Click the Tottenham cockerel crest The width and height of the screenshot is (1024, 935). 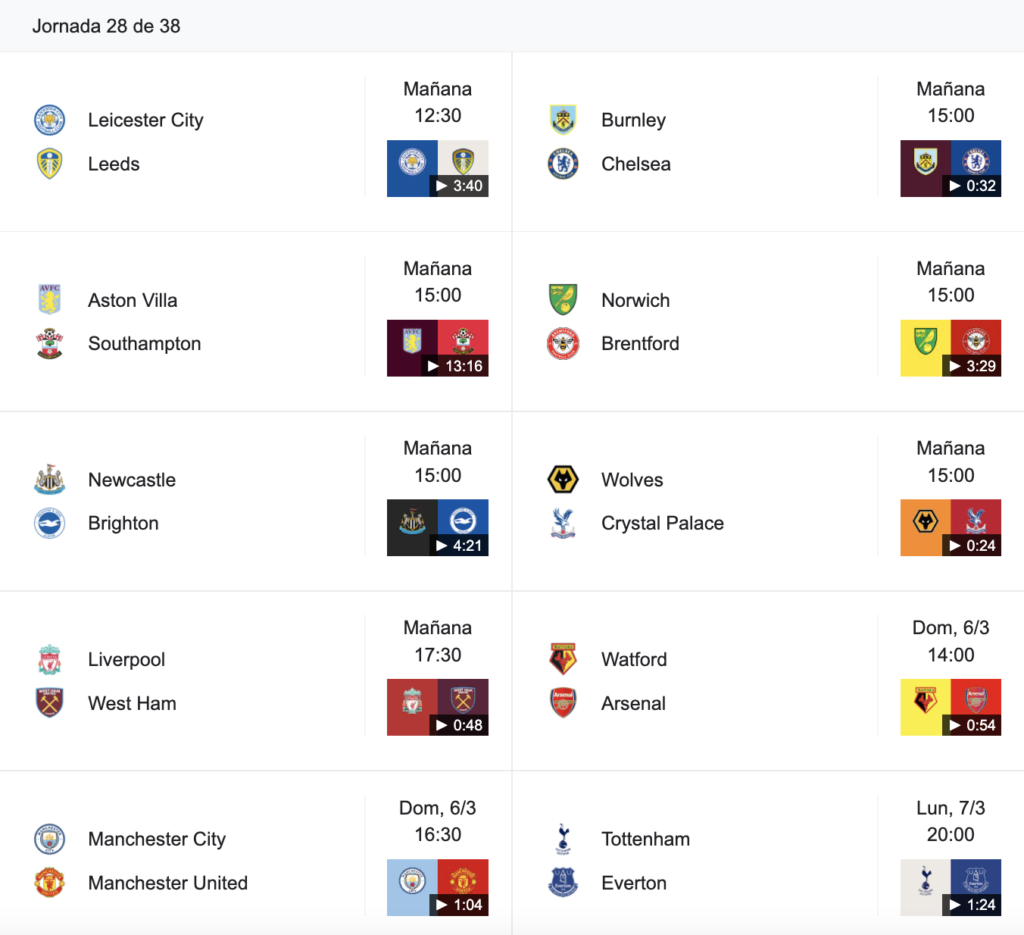point(563,839)
